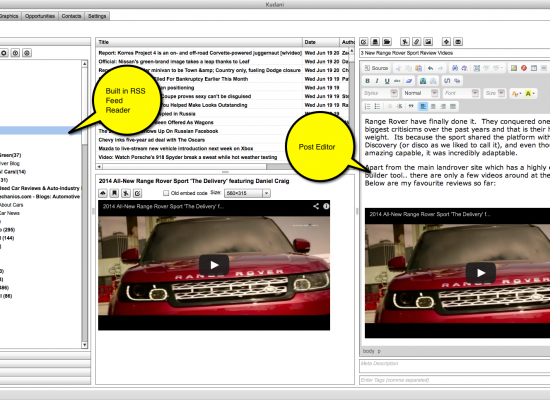Toggle Underline formatting in the post editor

[x=387, y=81]
